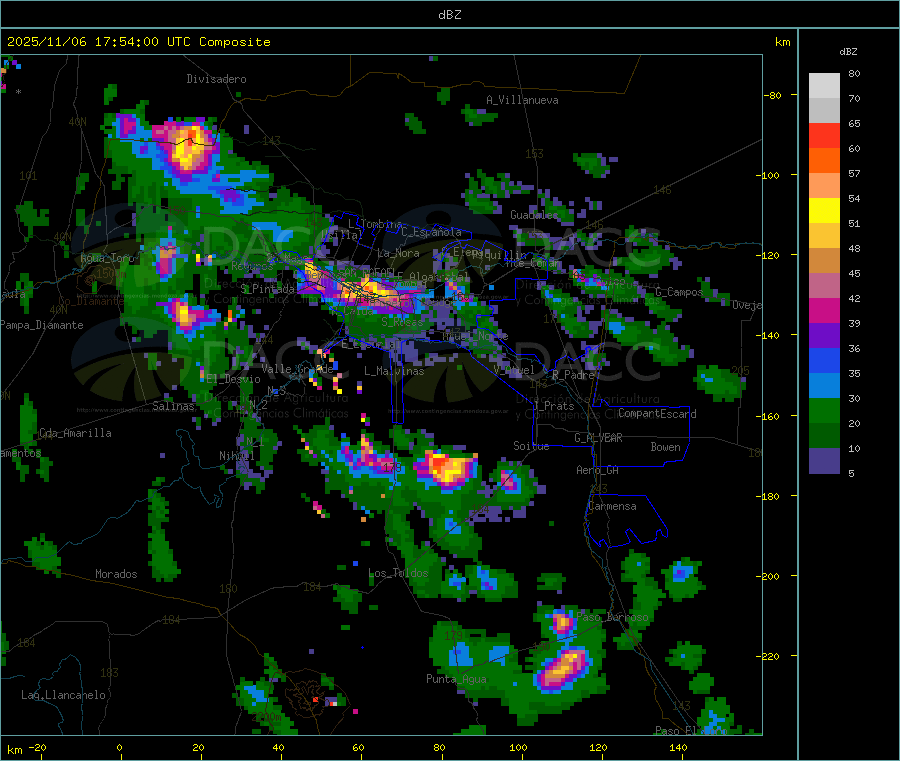Click the -220 km vertical axis tick label
900x761 pixels.
point(769,657)
